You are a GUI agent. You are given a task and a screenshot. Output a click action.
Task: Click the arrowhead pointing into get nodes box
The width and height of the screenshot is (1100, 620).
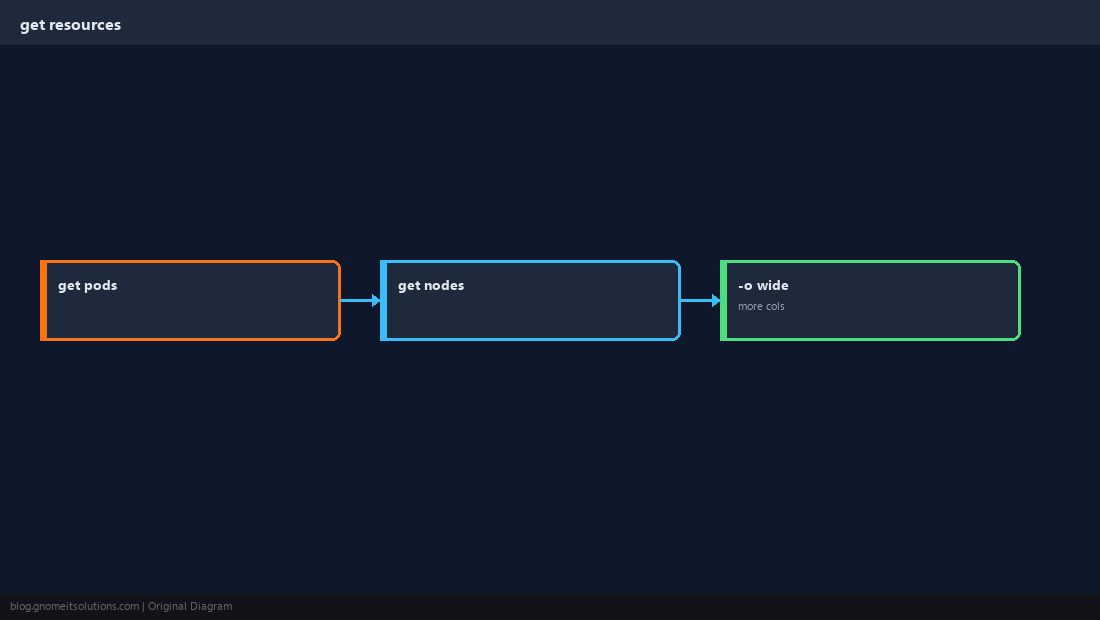[x=376, y=300]
